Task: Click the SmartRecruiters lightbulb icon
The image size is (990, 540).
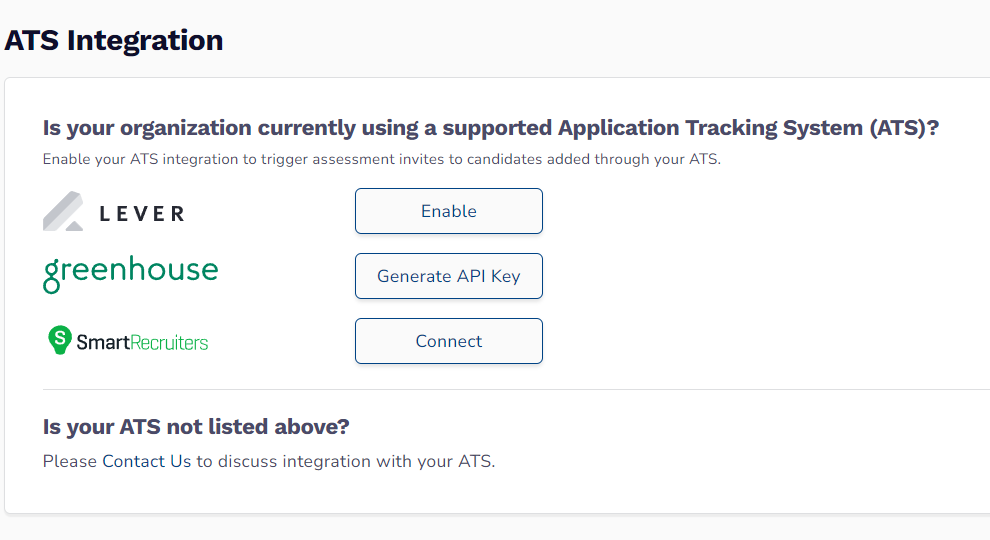Action: [60, 340]
